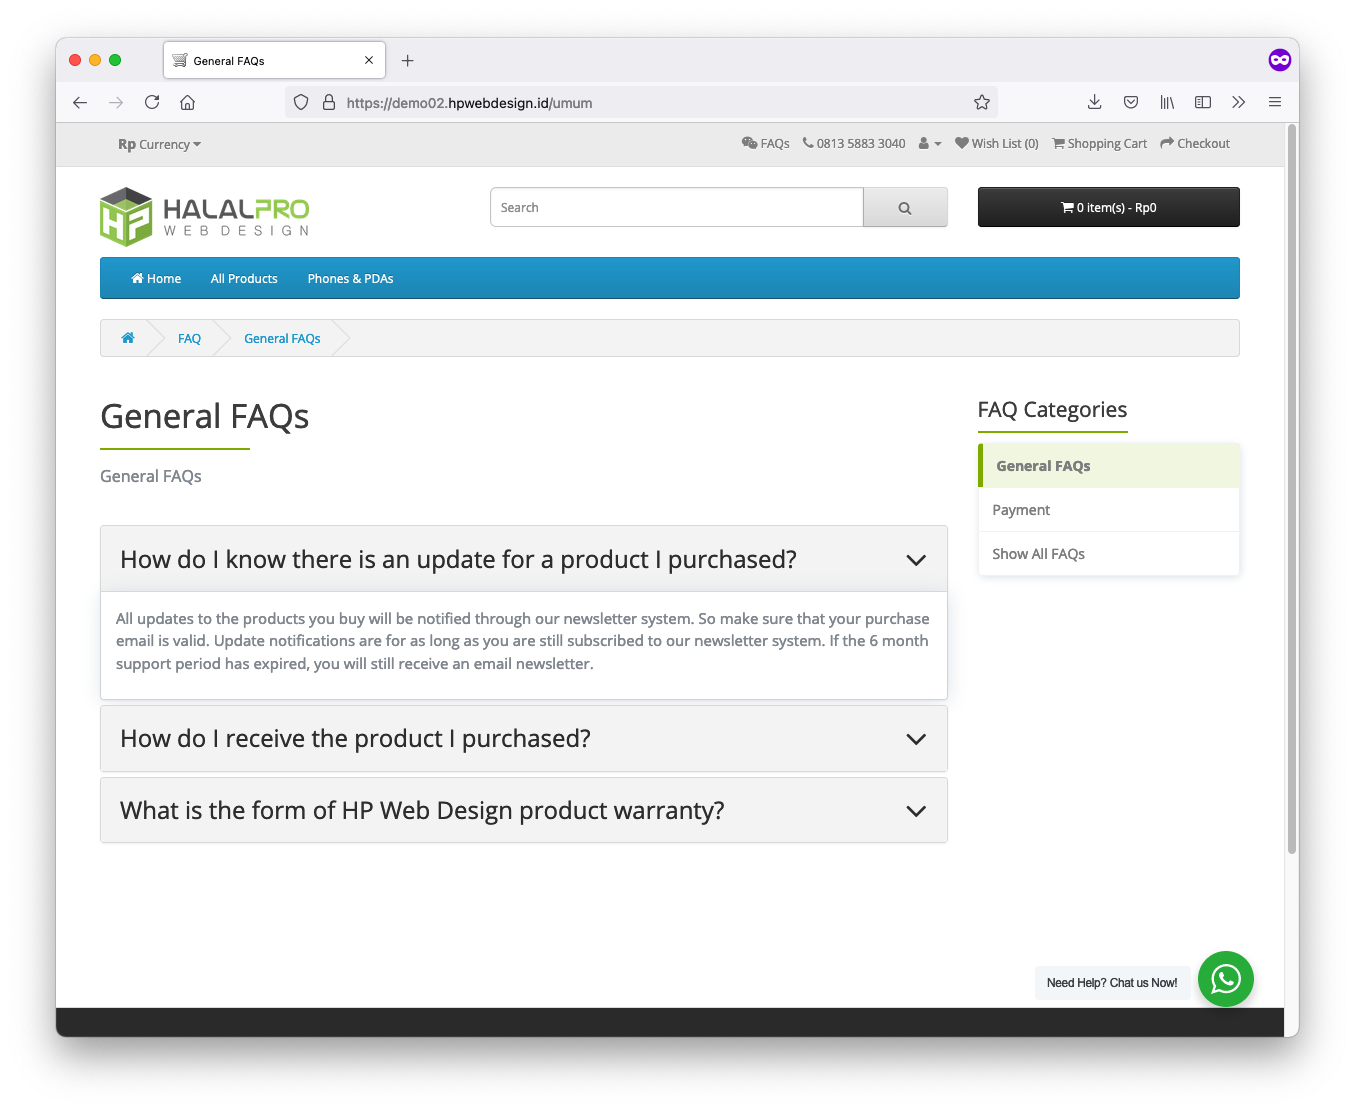Open the Firefox downloads icon
1355x1111 pixels.
click(1094, 102)
